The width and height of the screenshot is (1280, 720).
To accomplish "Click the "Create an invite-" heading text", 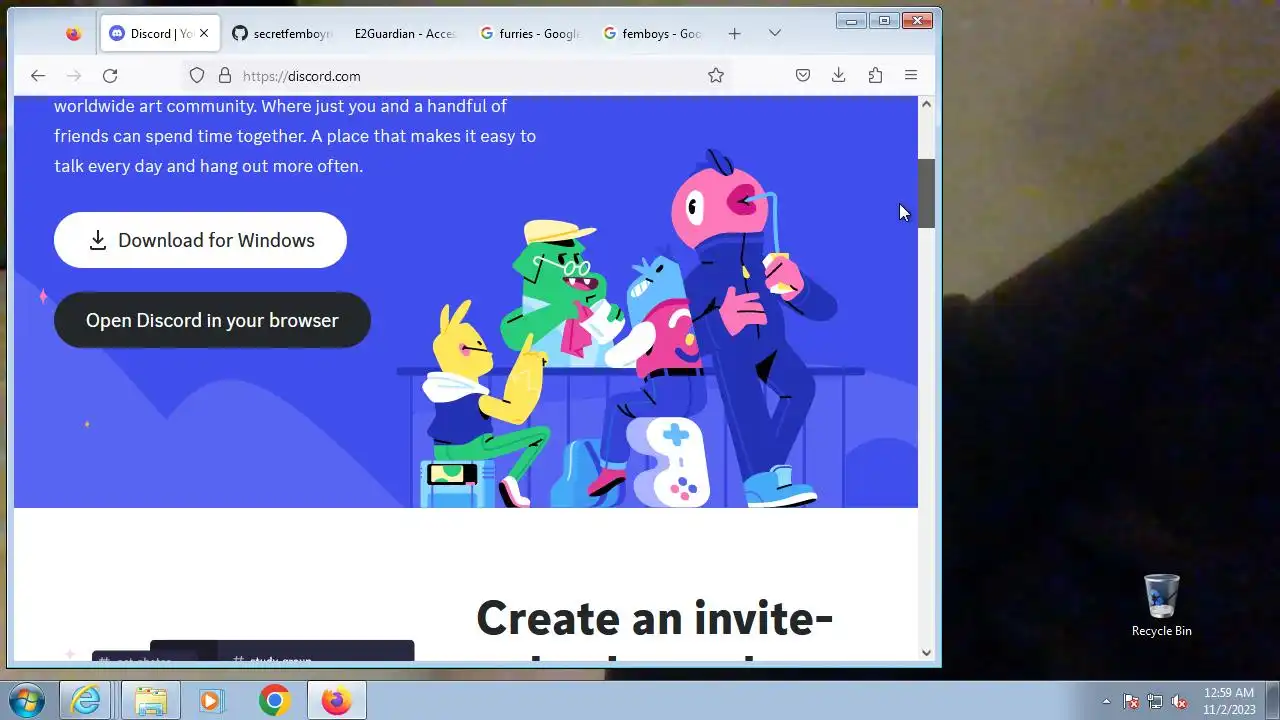I will point(654,618).
